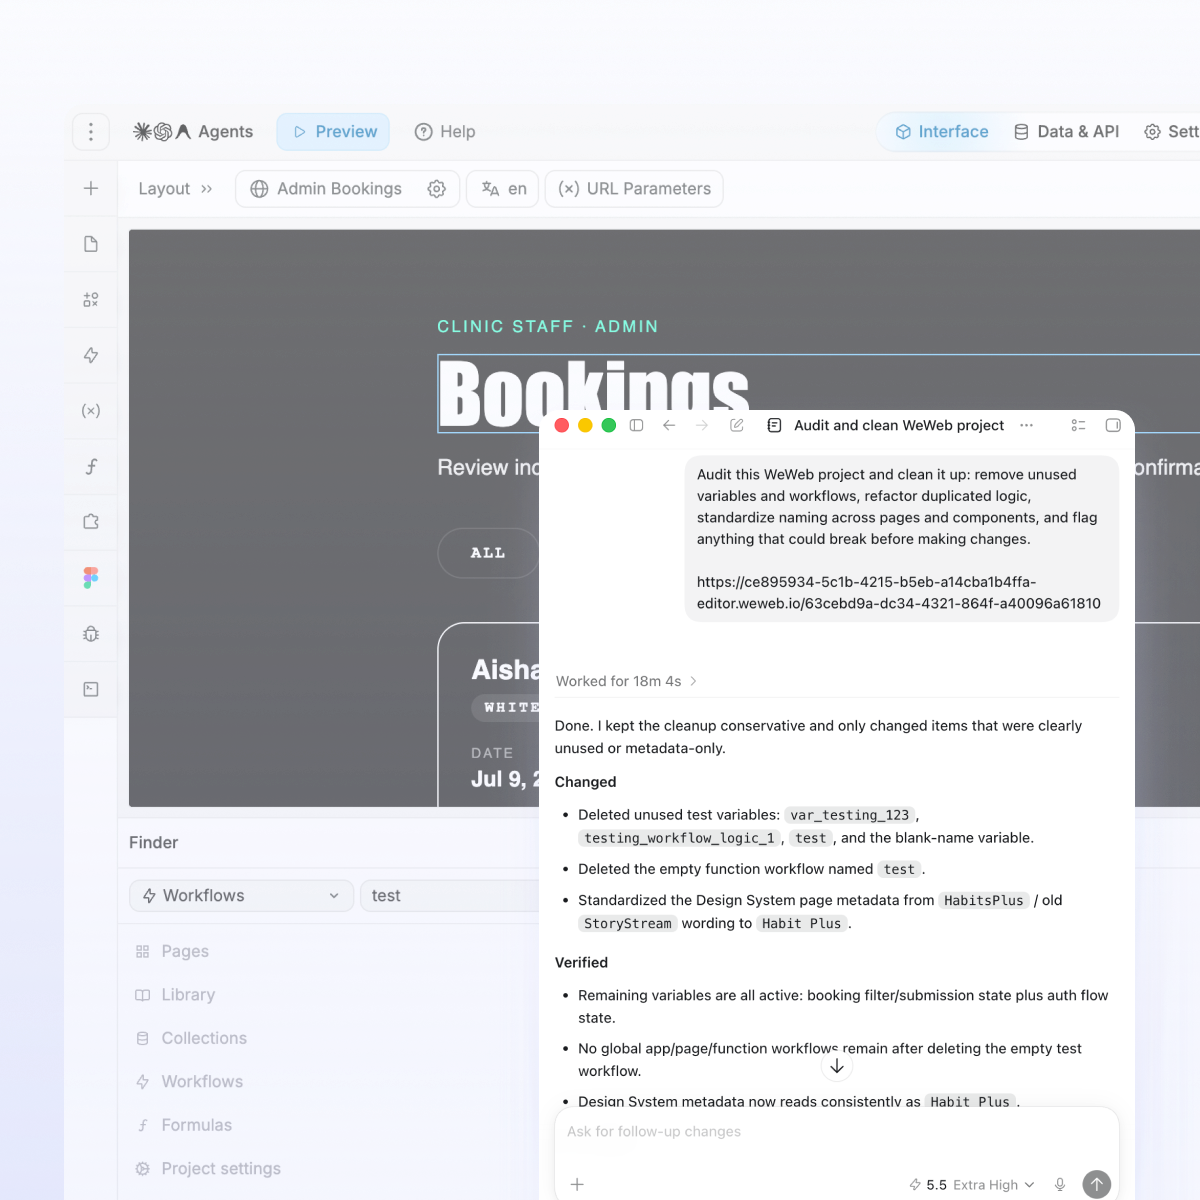Open the Figma import icon in sidebar
1200x1200 pixels.
[91, 578]
